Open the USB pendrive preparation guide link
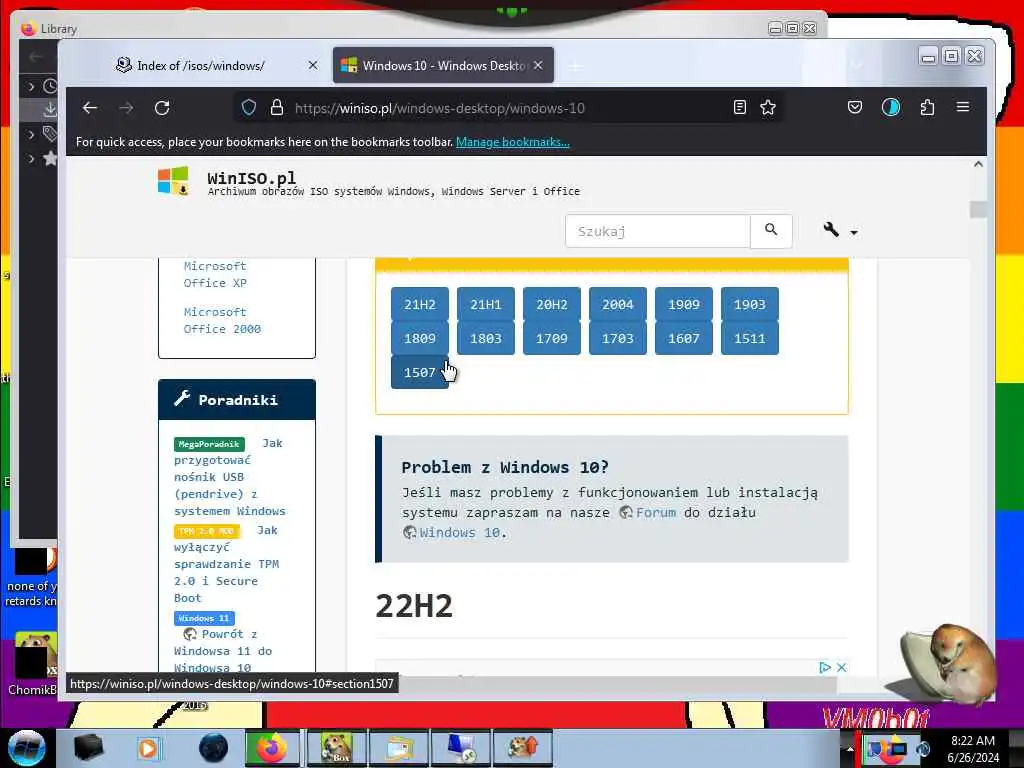Screen dimensions: 1024x768 pos(229,477)
